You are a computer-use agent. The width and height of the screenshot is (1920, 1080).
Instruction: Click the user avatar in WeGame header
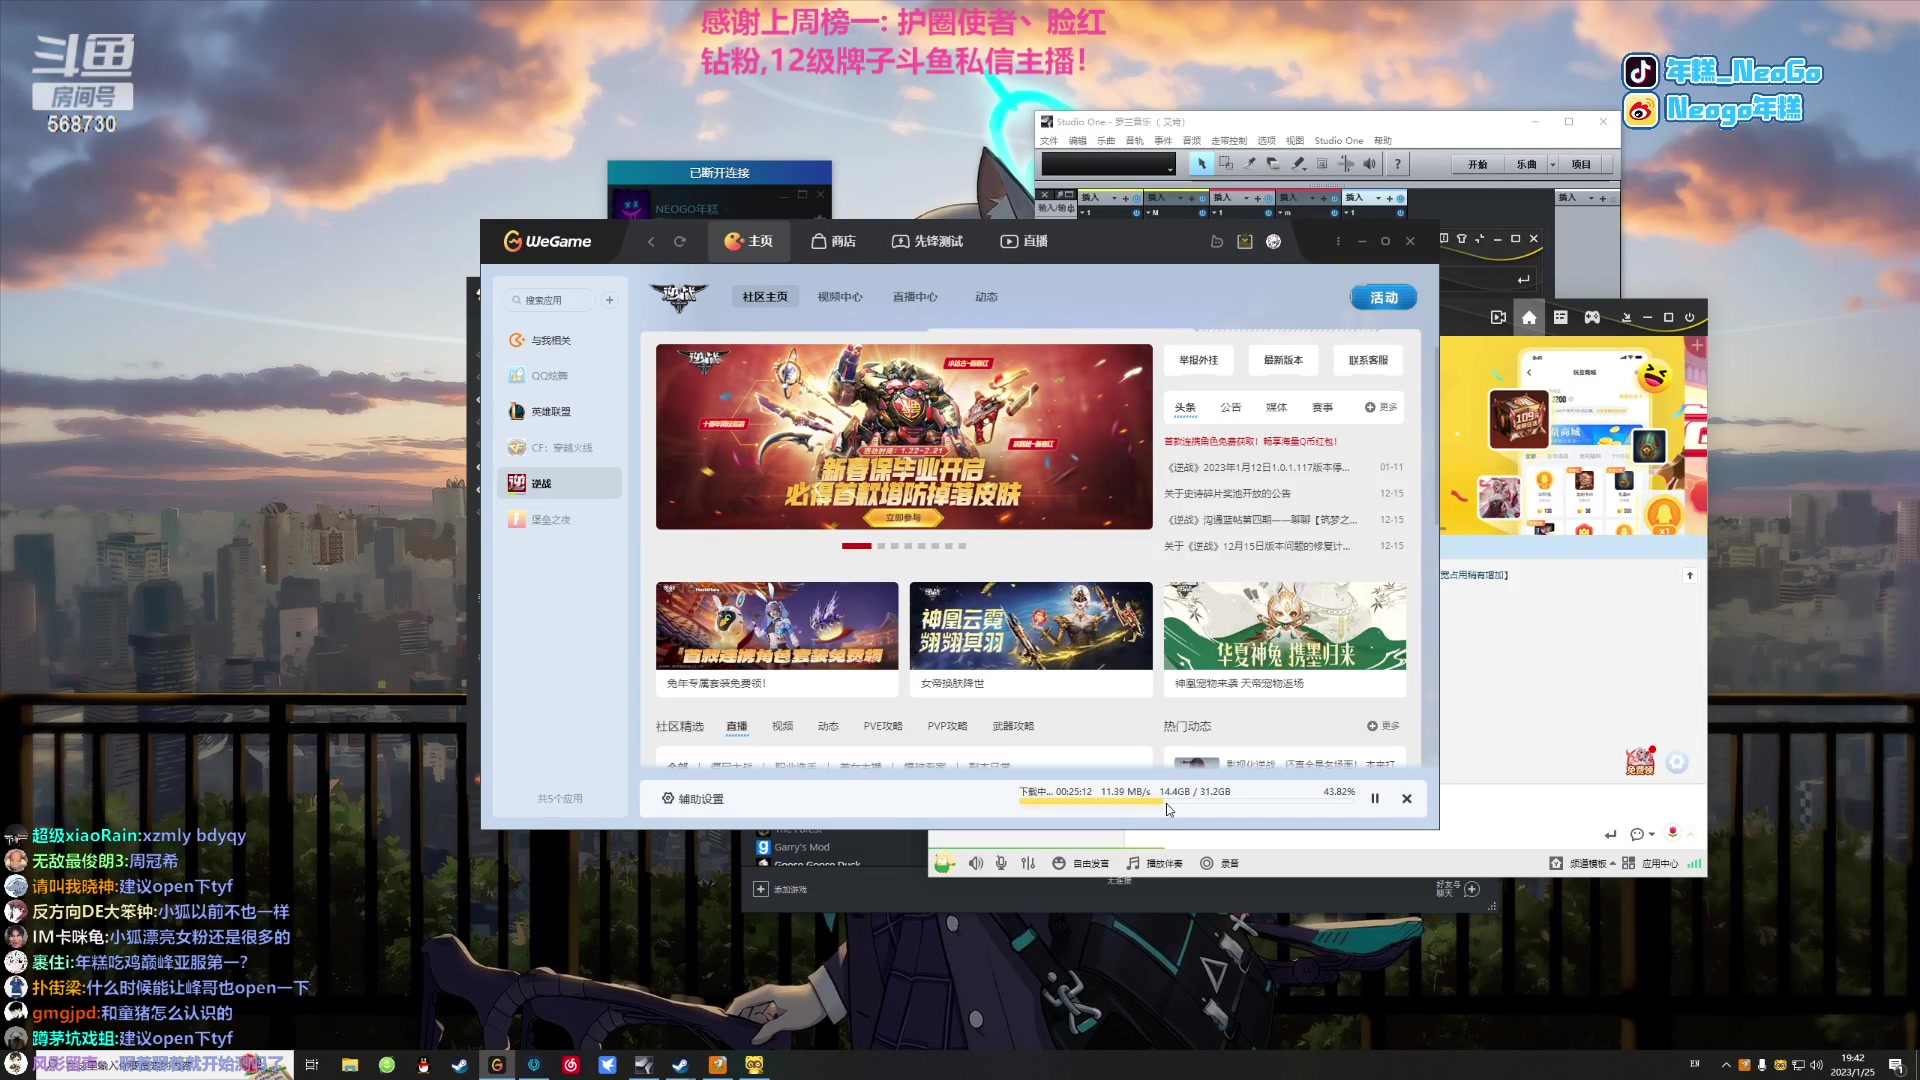pyautogui.click(x=1273, y=241)
